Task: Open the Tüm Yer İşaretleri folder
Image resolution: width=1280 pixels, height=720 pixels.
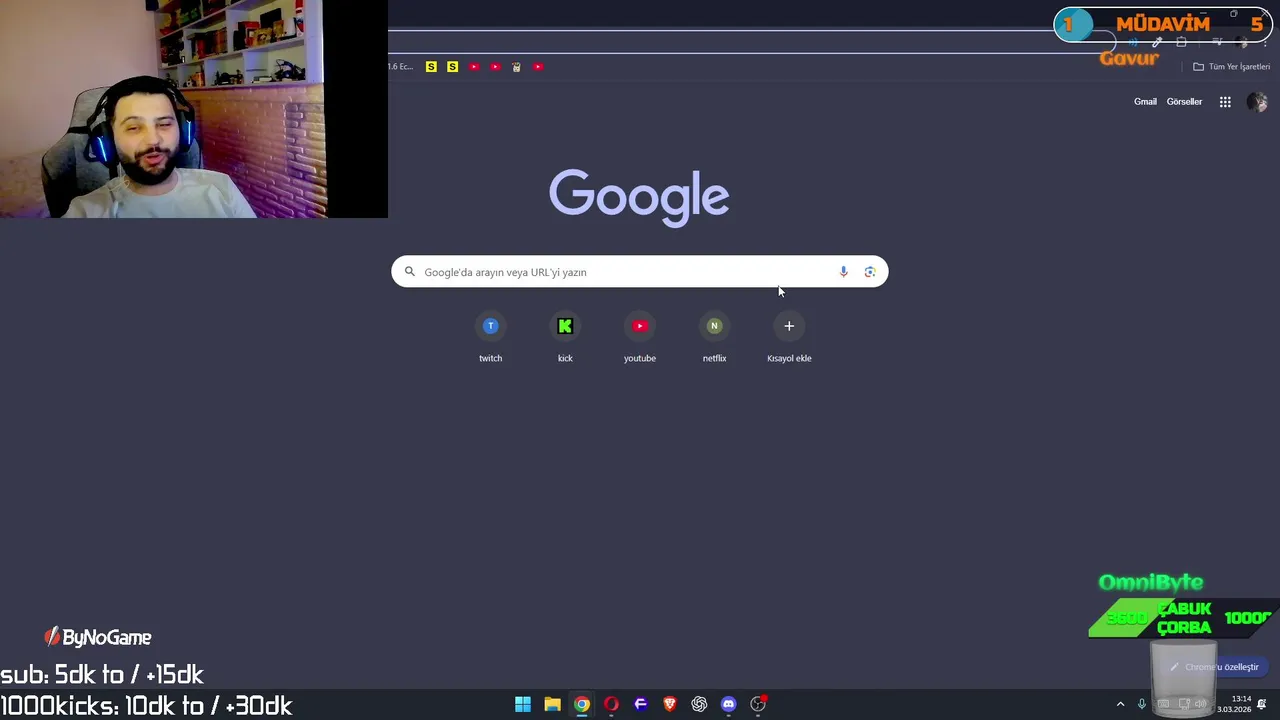Action: click(1231, 67)
